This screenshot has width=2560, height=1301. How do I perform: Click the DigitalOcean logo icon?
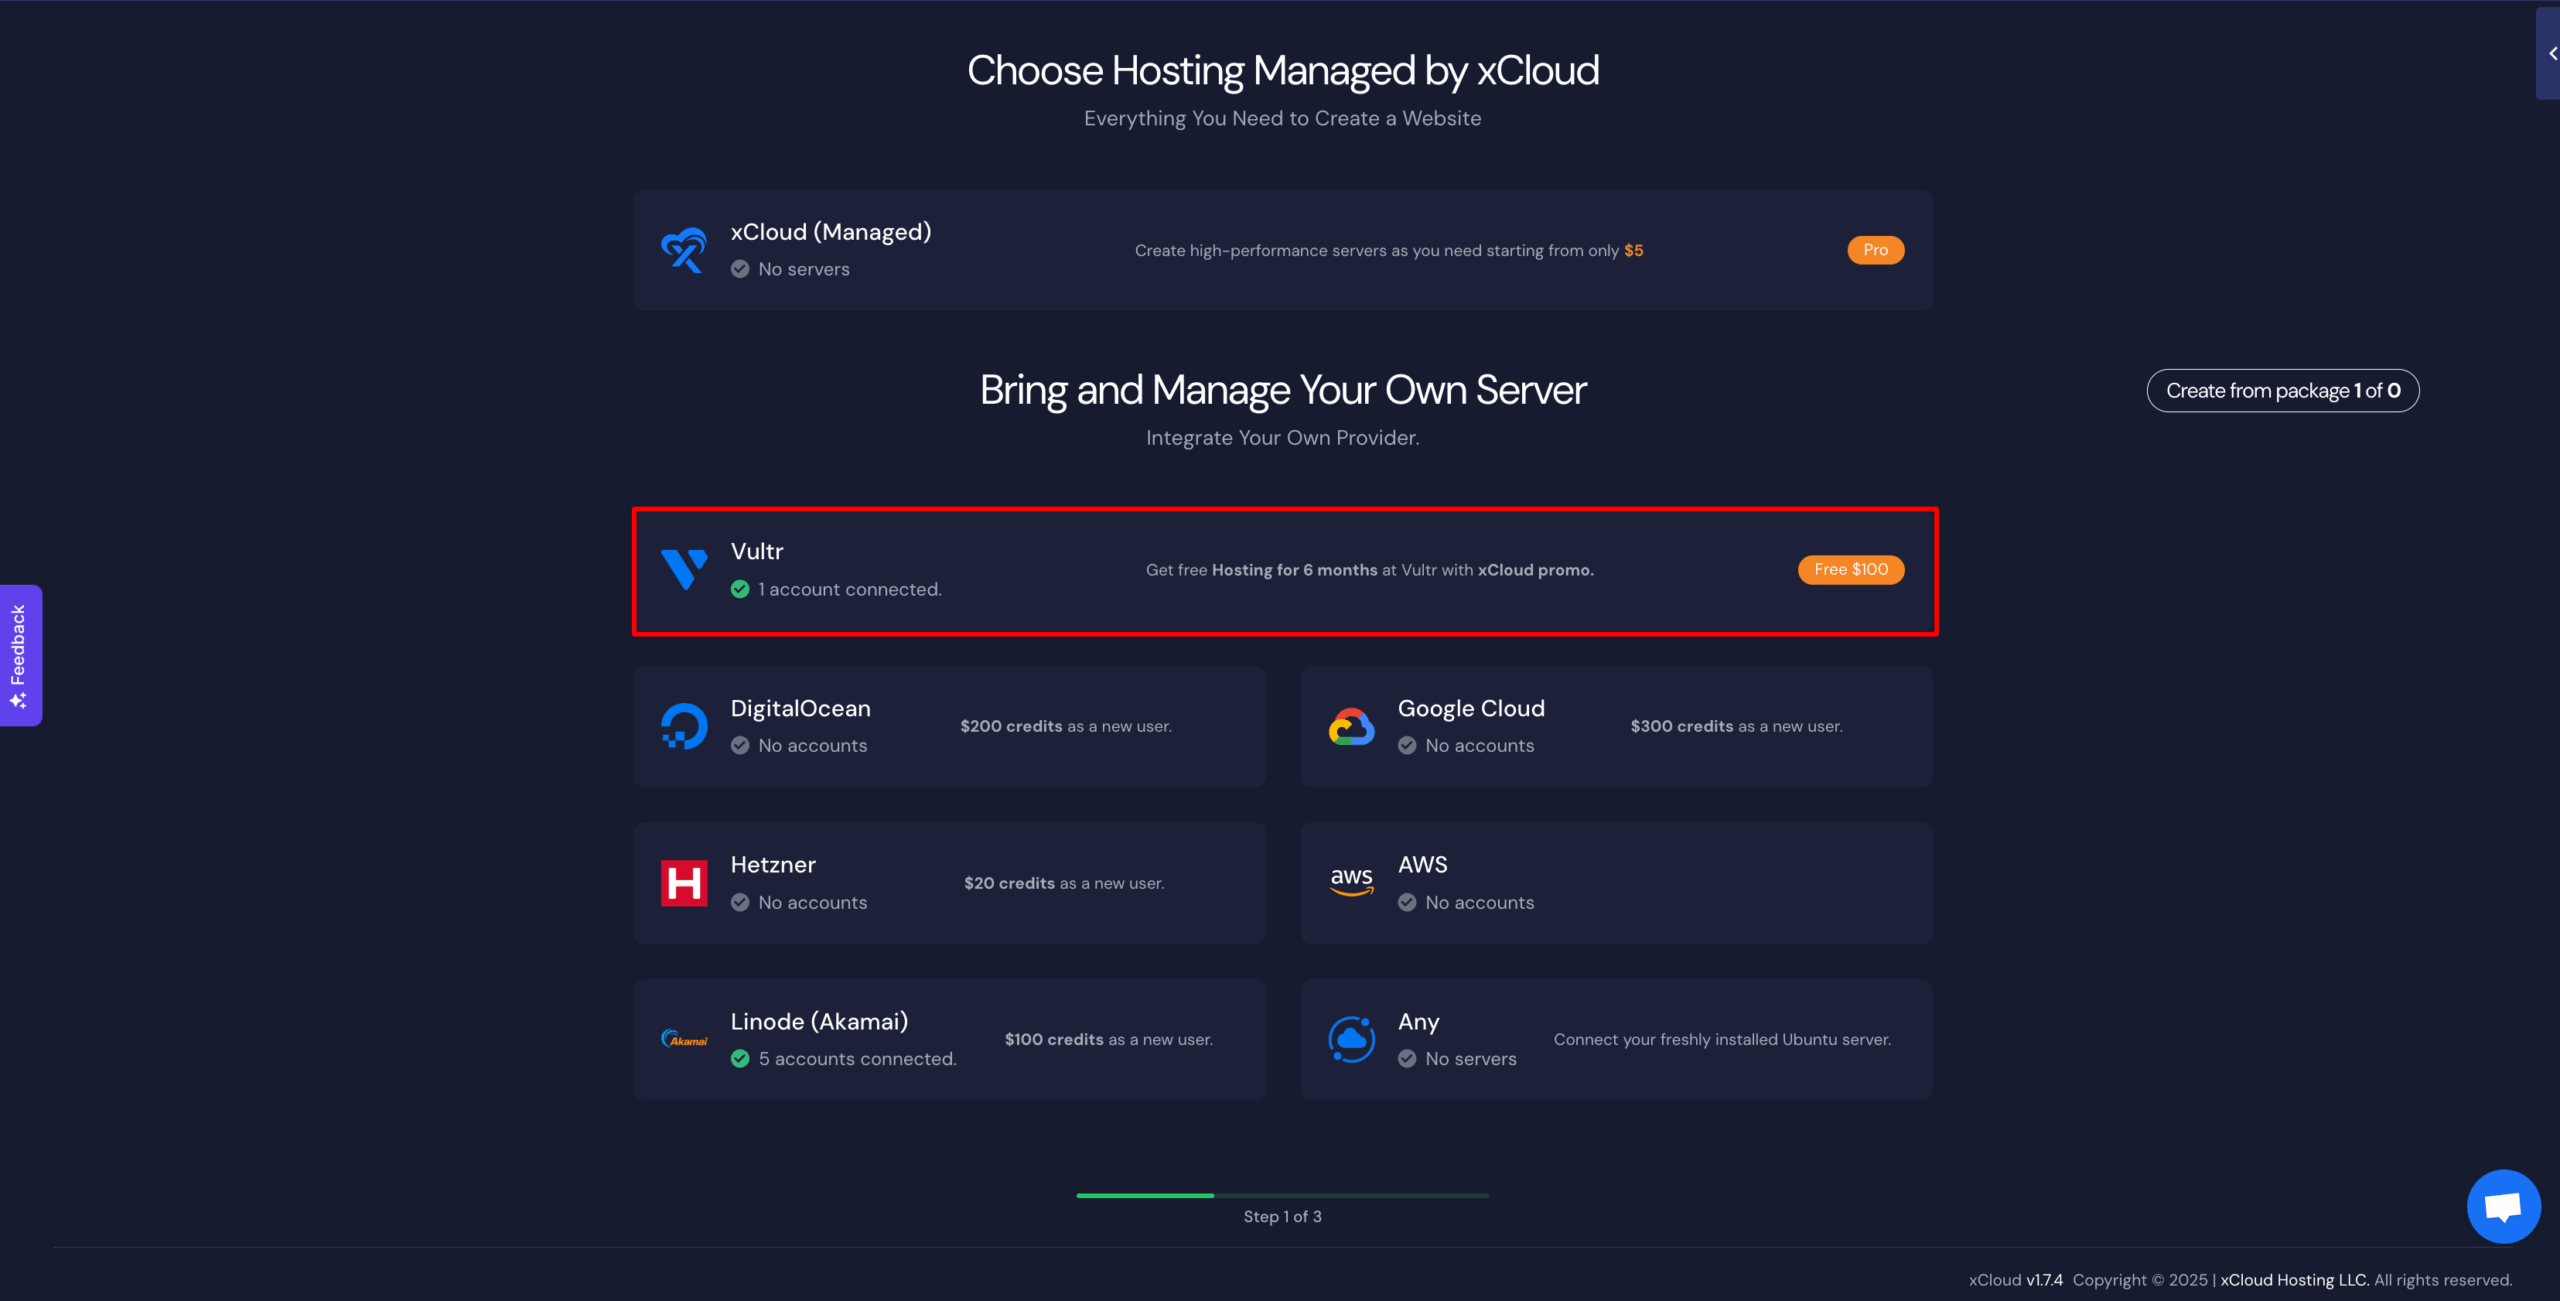click(x=685, y=725)
